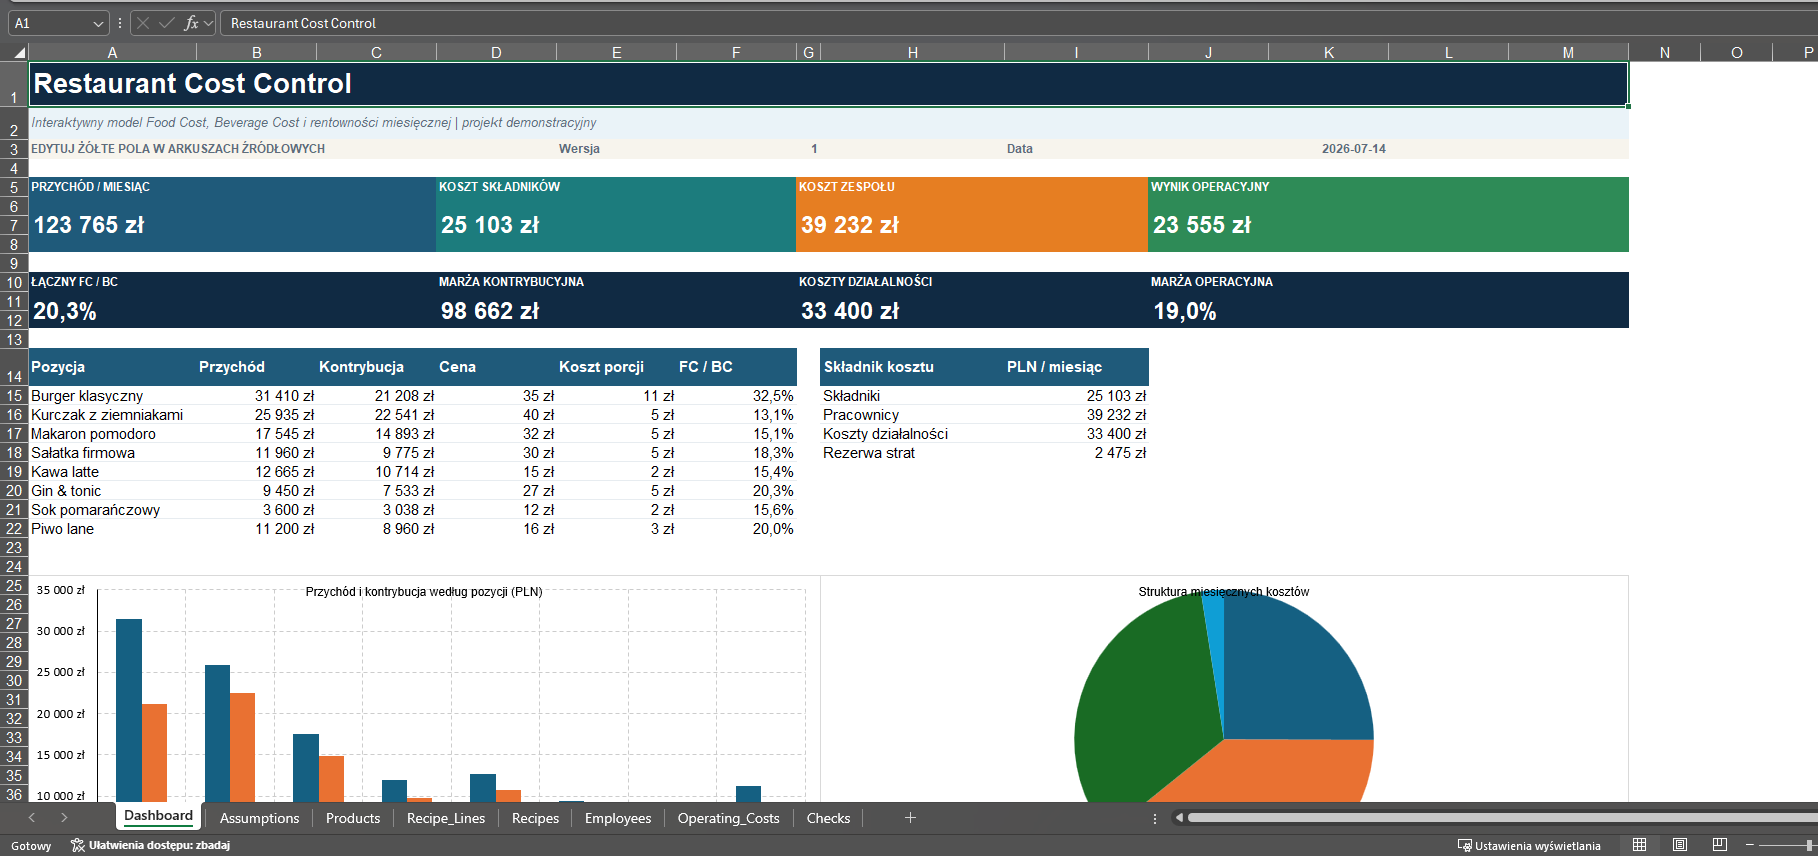Click the Cancel entry X icon

[143, 23]
